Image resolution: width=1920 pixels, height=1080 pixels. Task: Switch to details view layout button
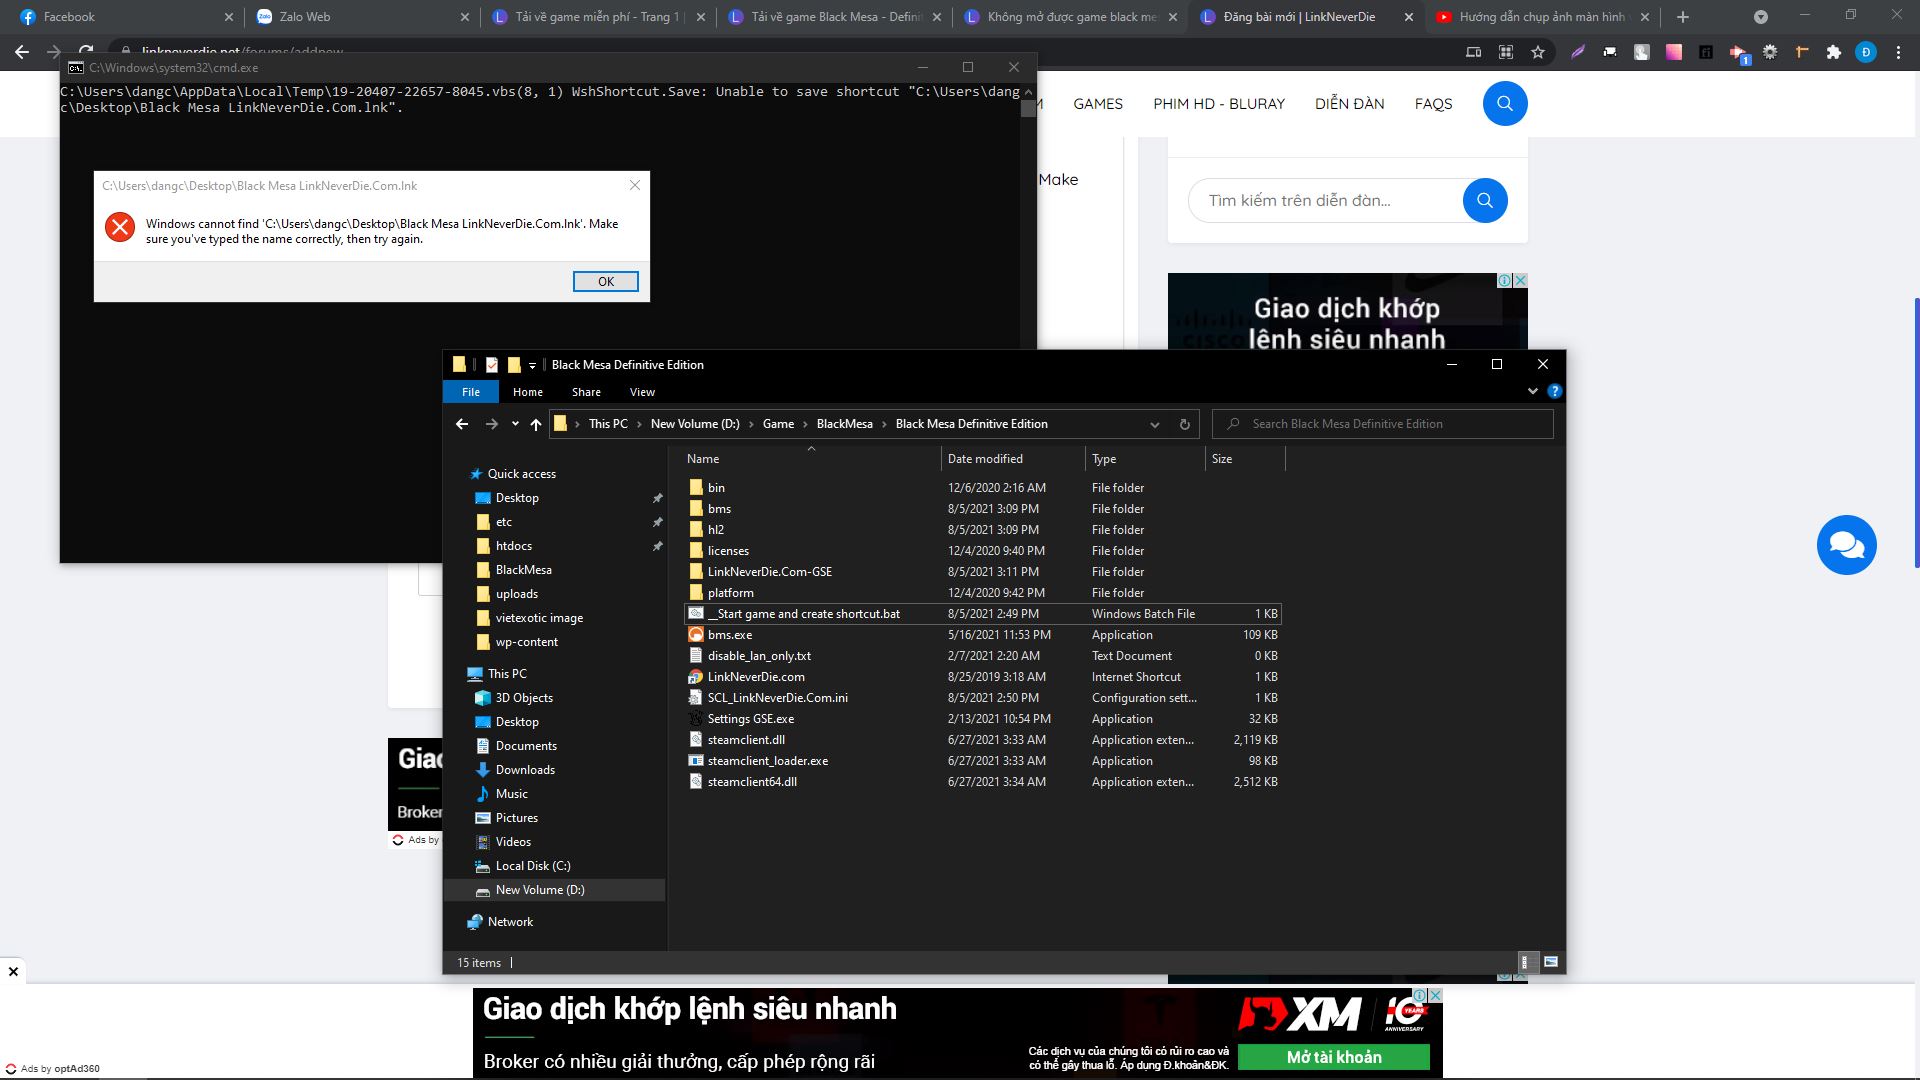click(x=1527, y=962)
